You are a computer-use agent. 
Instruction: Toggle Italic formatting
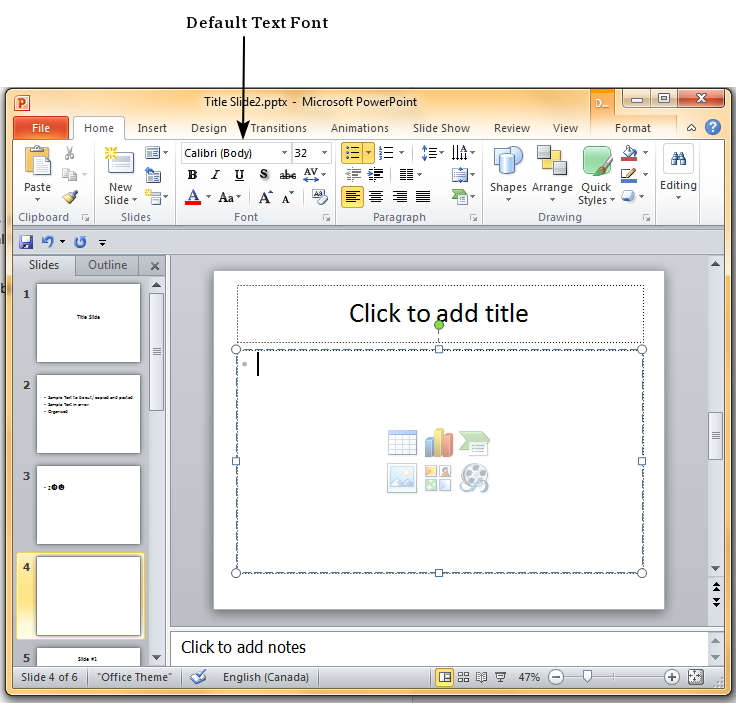[x=215, y=175]
